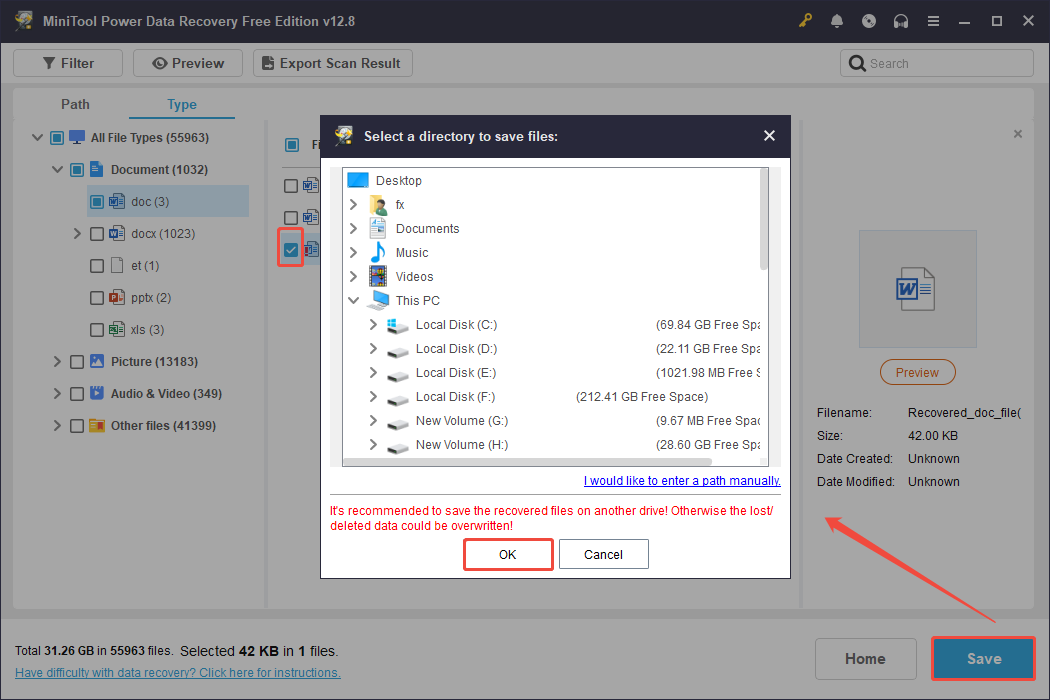Click the Preview toolbar button
The height and width of the screenshot is (700, 1050).
tap(188, 63)
